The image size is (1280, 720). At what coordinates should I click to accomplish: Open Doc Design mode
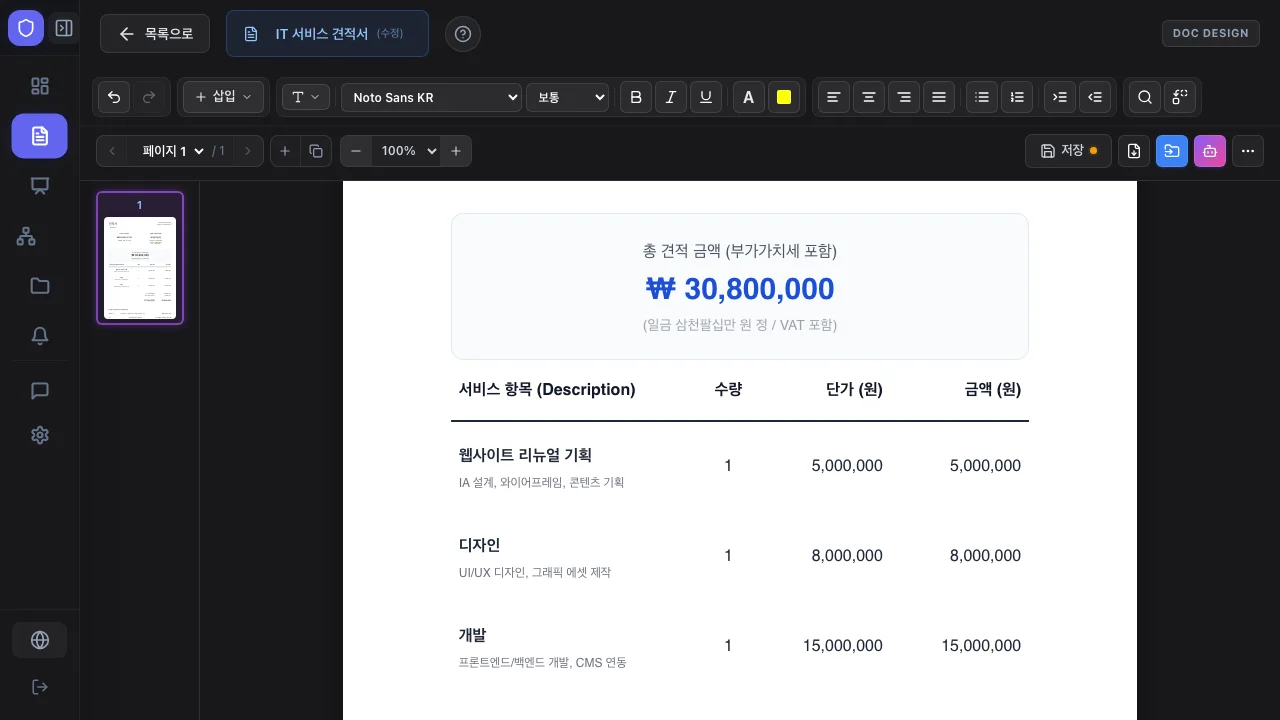[x=1210, y=33]
